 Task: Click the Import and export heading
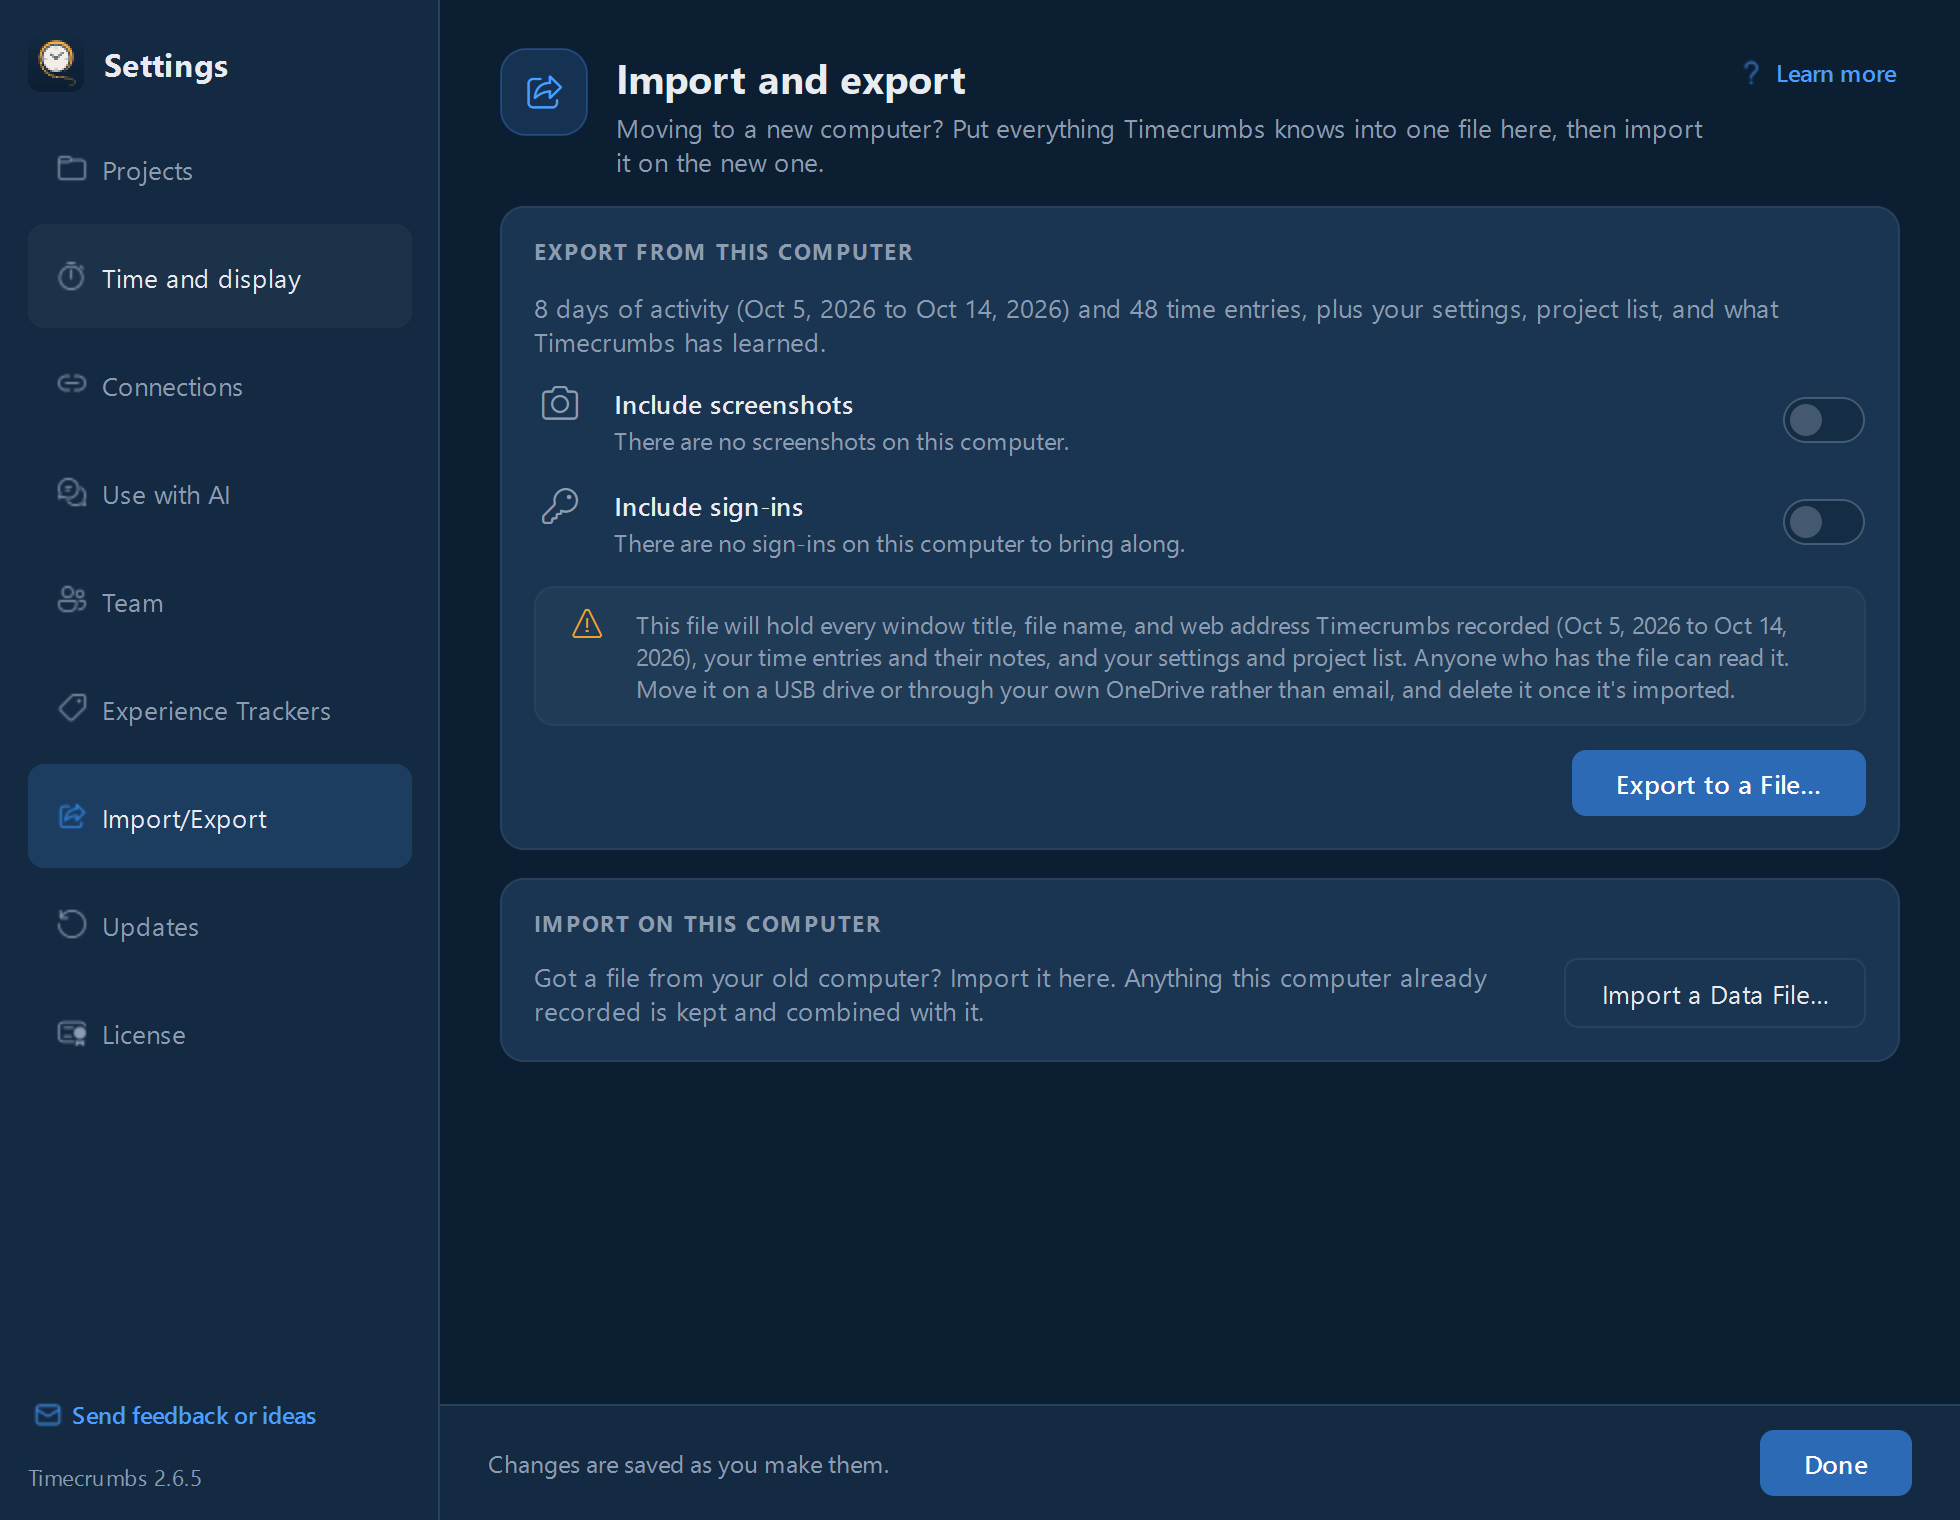[791, 80]
